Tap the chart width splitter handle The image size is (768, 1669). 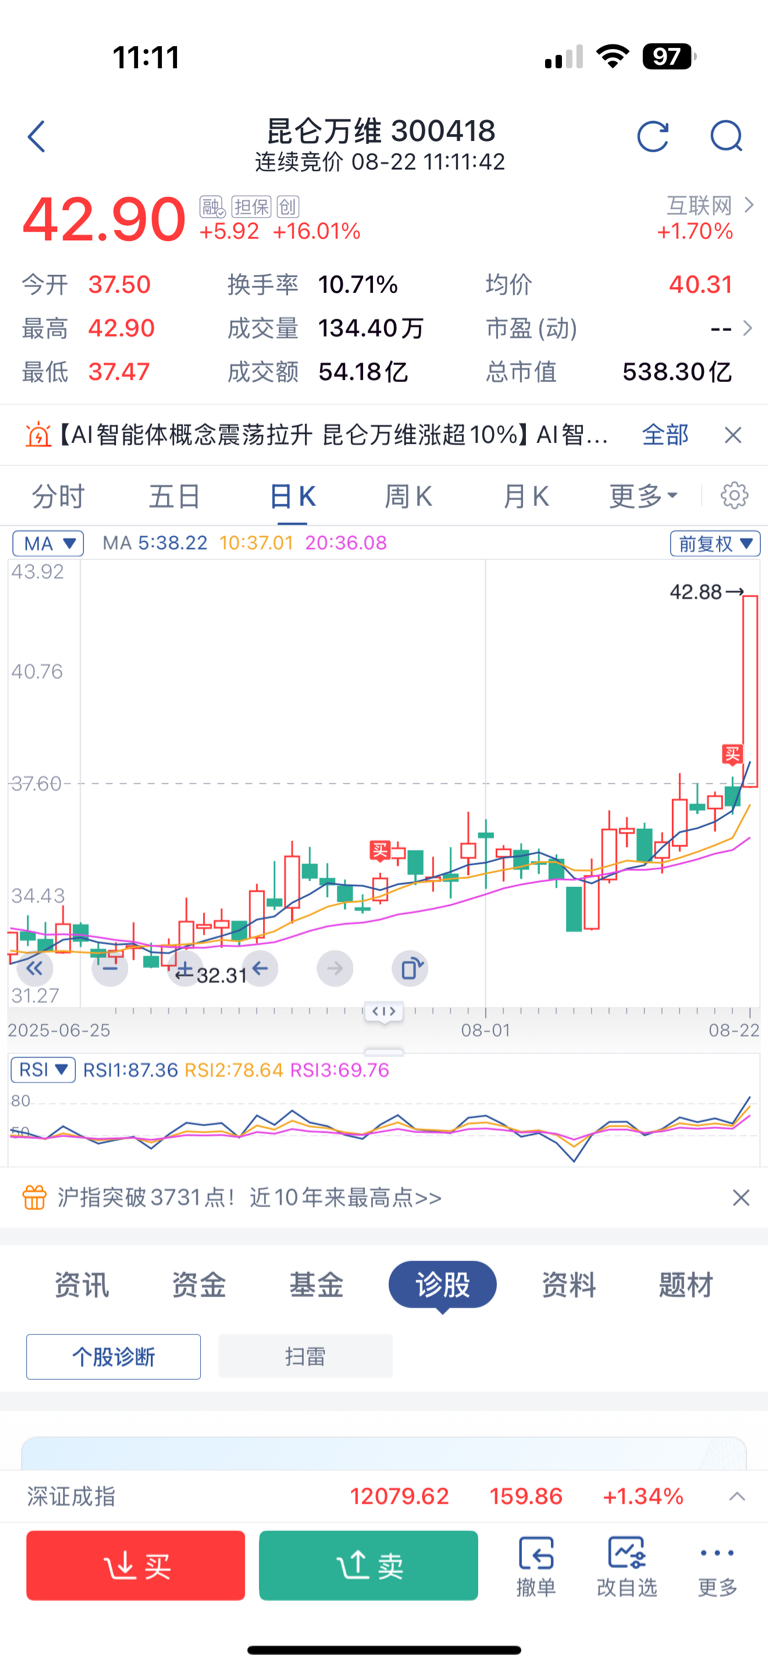384,1011
